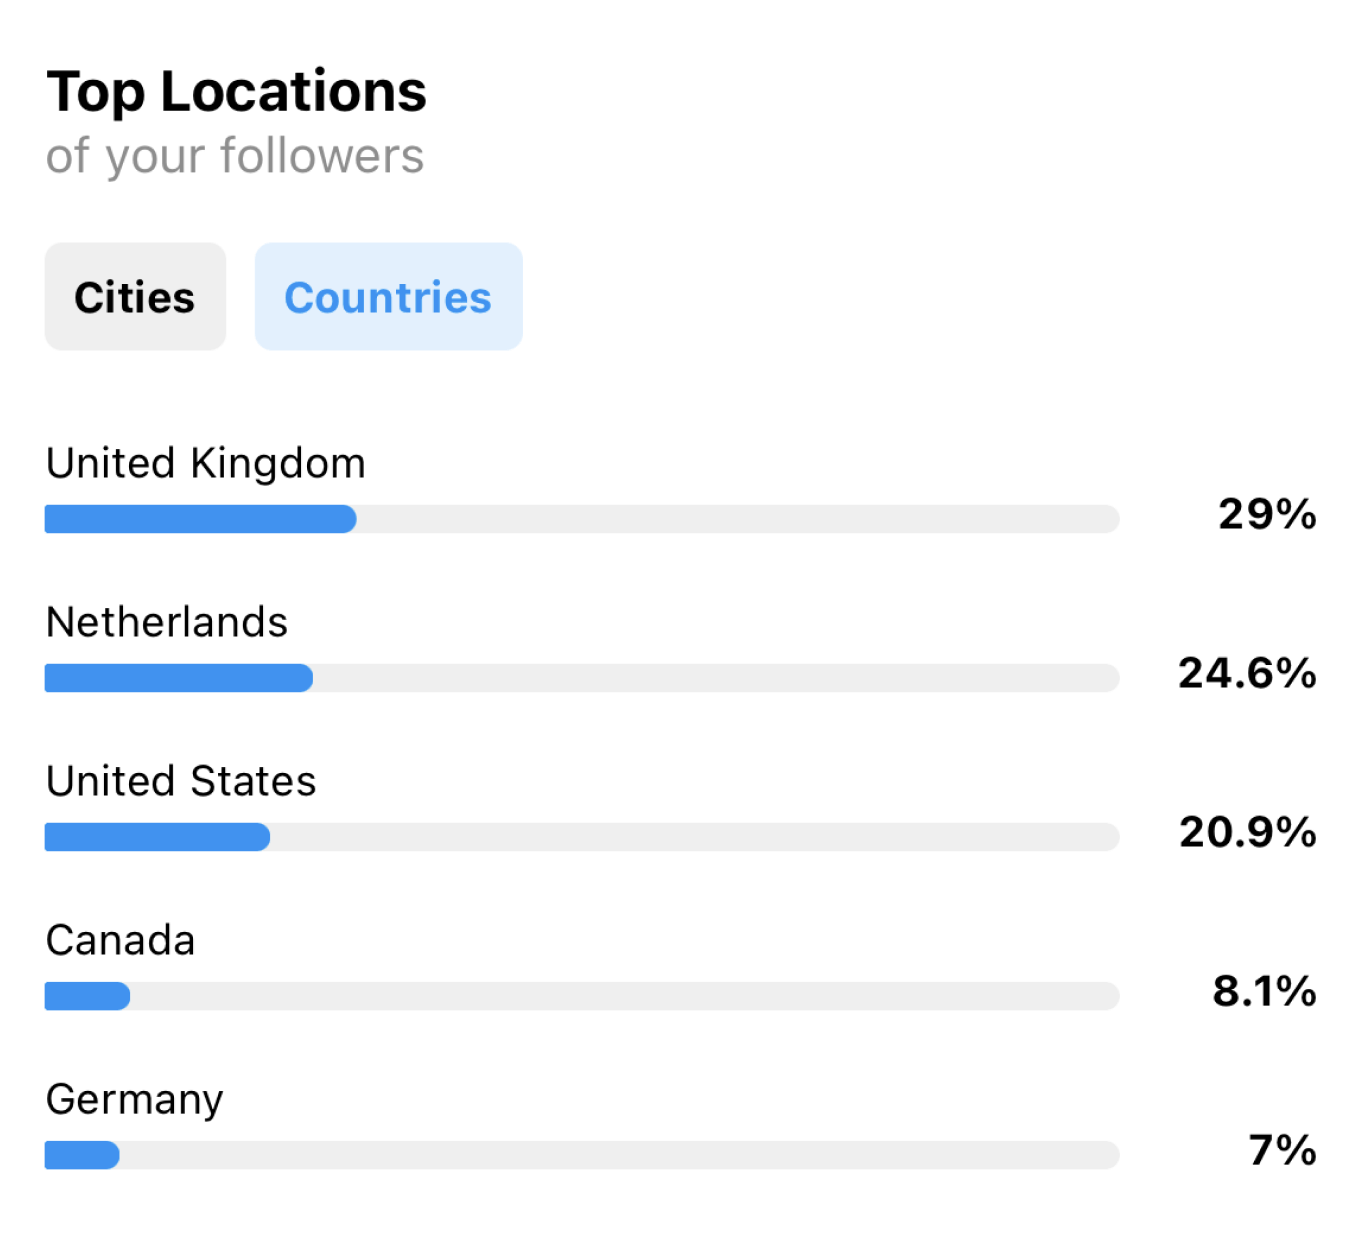Click the 'of your followers' subtitle
1360x1235 pixels.
235,156
